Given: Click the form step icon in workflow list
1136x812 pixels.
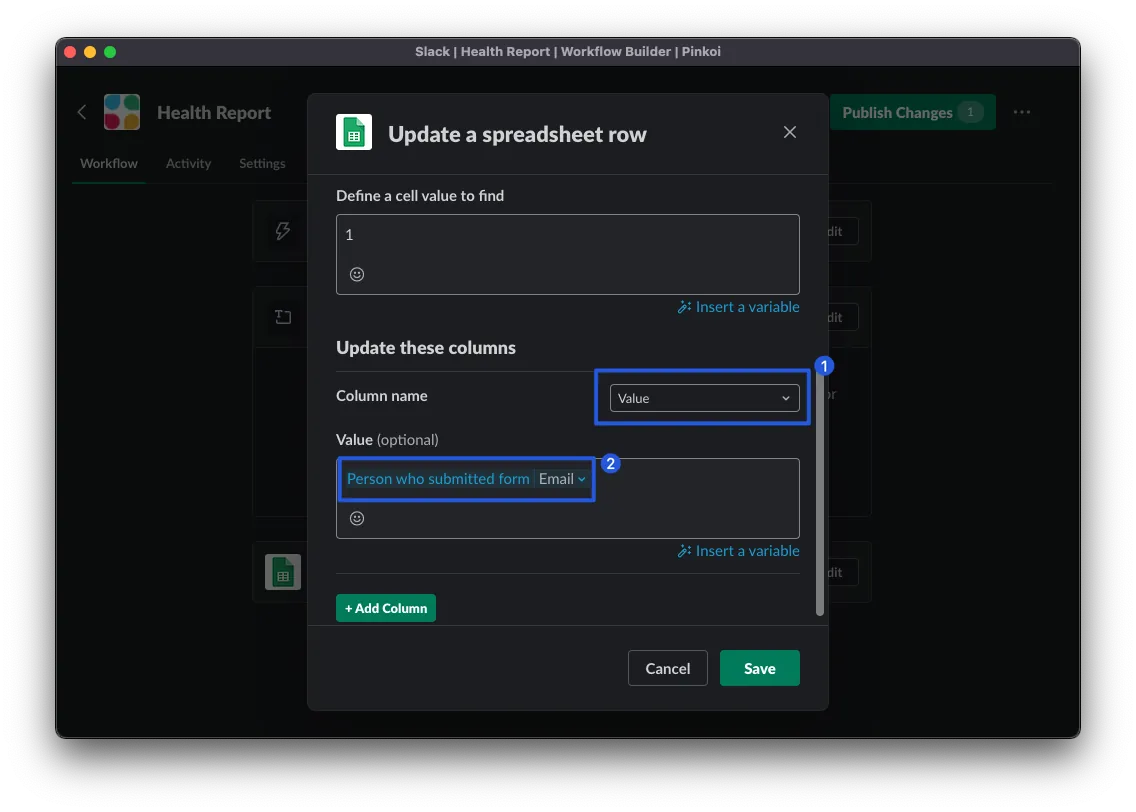Looking at the screenshot, I should point(283,317).
